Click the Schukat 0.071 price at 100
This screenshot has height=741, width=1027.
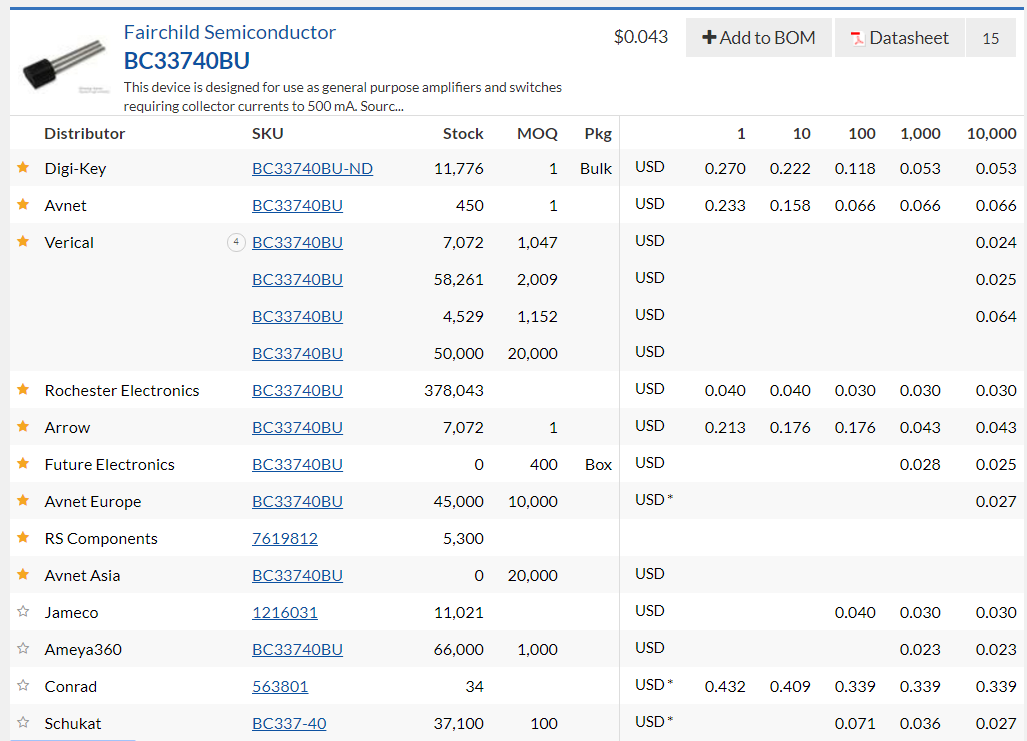point(855,723)
